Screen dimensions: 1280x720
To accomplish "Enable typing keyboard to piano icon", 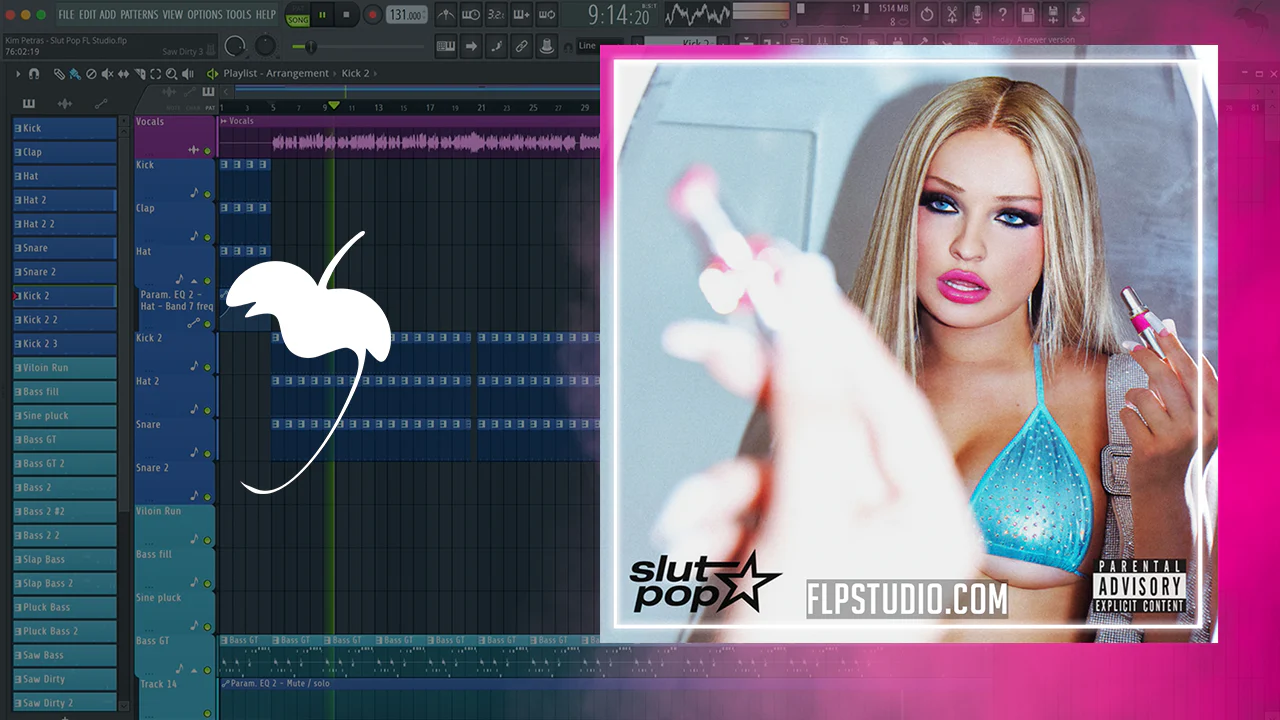I will tap(445, 46).
